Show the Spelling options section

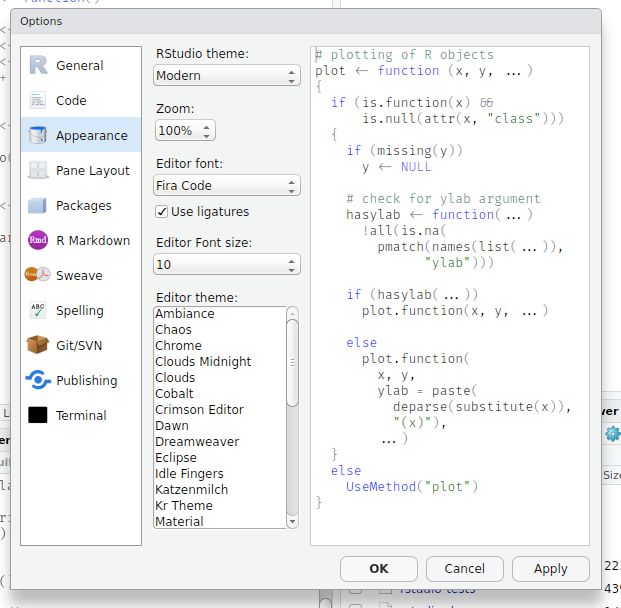point(81,310)
